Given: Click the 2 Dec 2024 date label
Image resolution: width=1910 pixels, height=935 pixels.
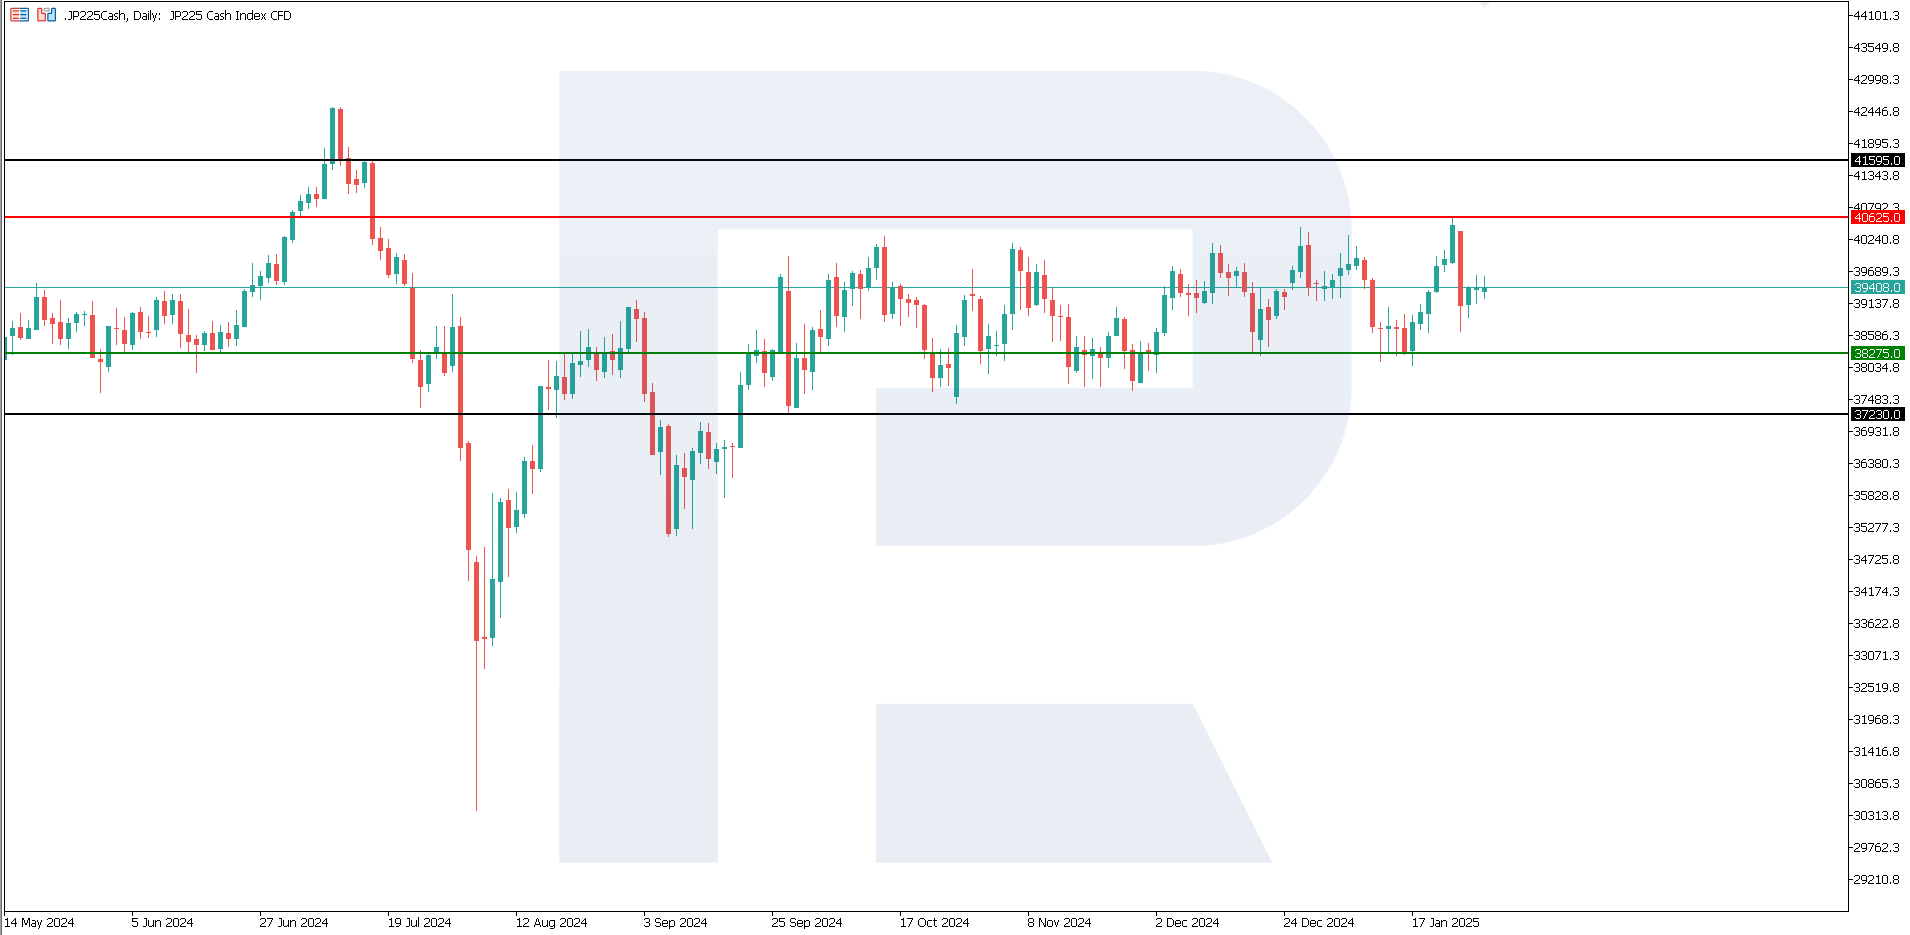Looking at the screenshot, I should click(x=1187, y=922).
